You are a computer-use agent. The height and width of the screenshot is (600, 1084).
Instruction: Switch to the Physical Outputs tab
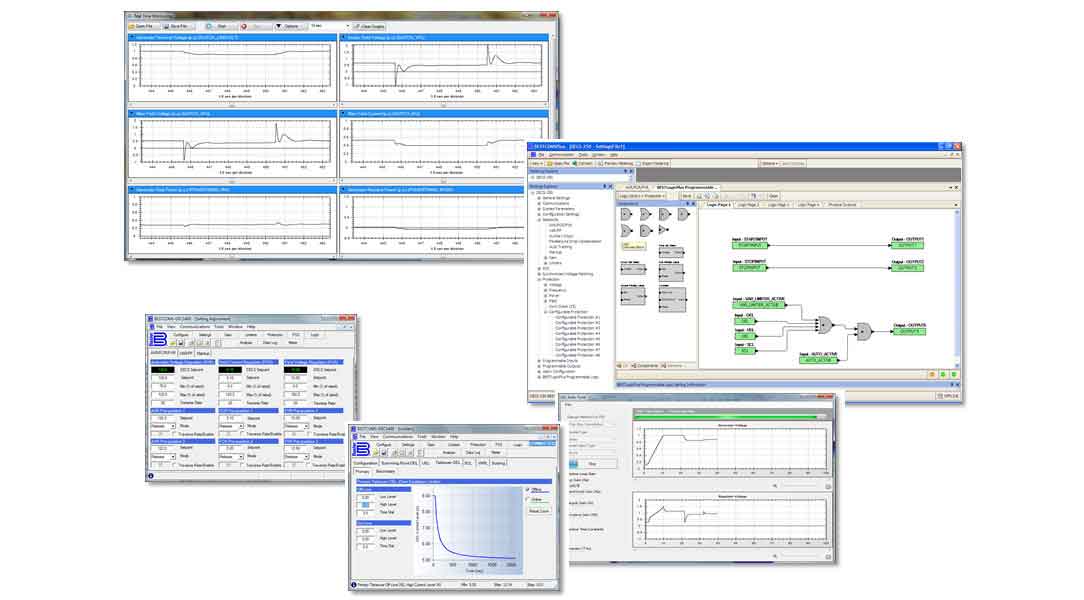click(842, 205)
